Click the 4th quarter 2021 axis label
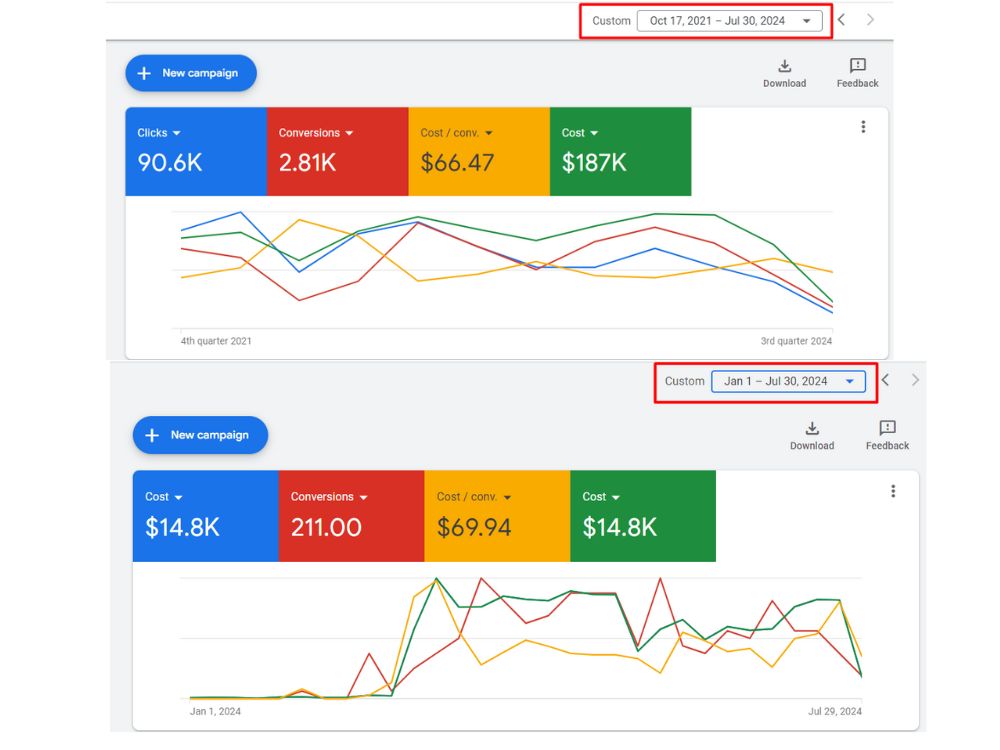Image resolution: width=1000 pixels, height=750 pixels. click(x=216, y=341)
